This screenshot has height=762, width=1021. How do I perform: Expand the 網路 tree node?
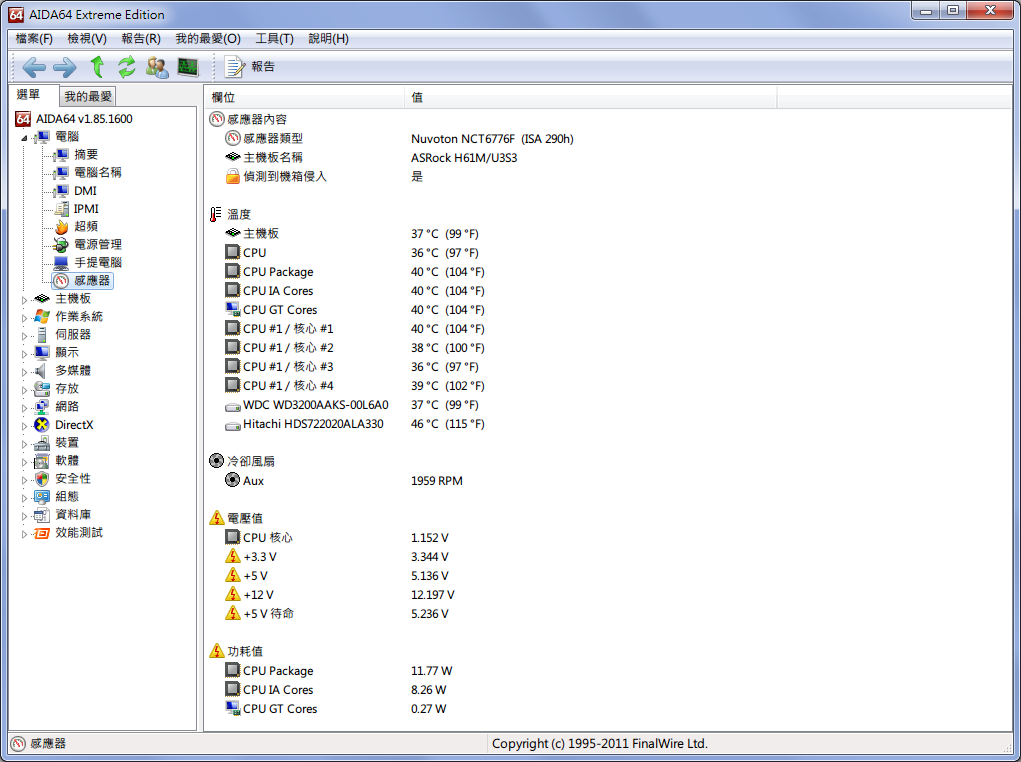[24, 408]
